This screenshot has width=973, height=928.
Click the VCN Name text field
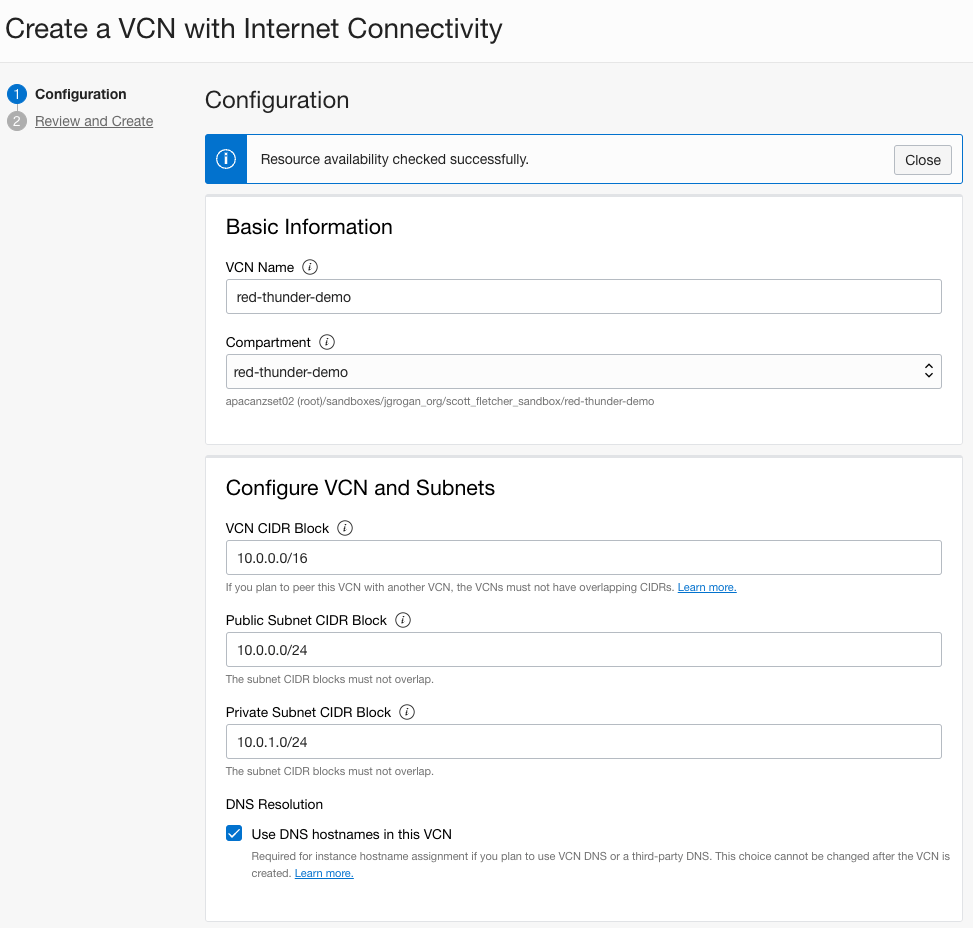583,297
